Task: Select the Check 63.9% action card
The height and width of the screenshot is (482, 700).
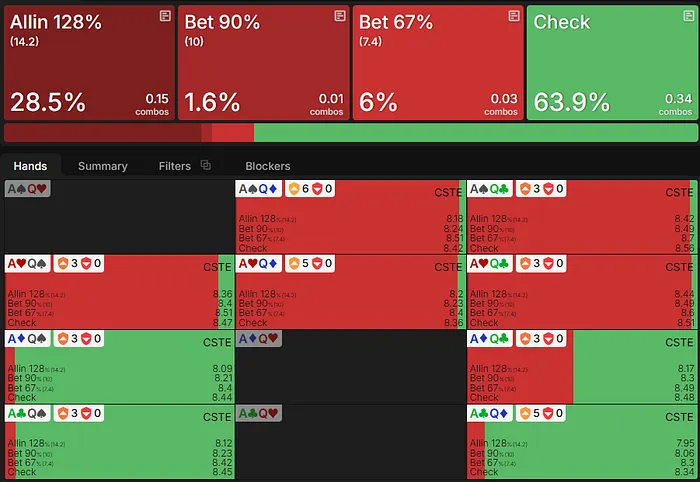Action: (x=611, y=62)
